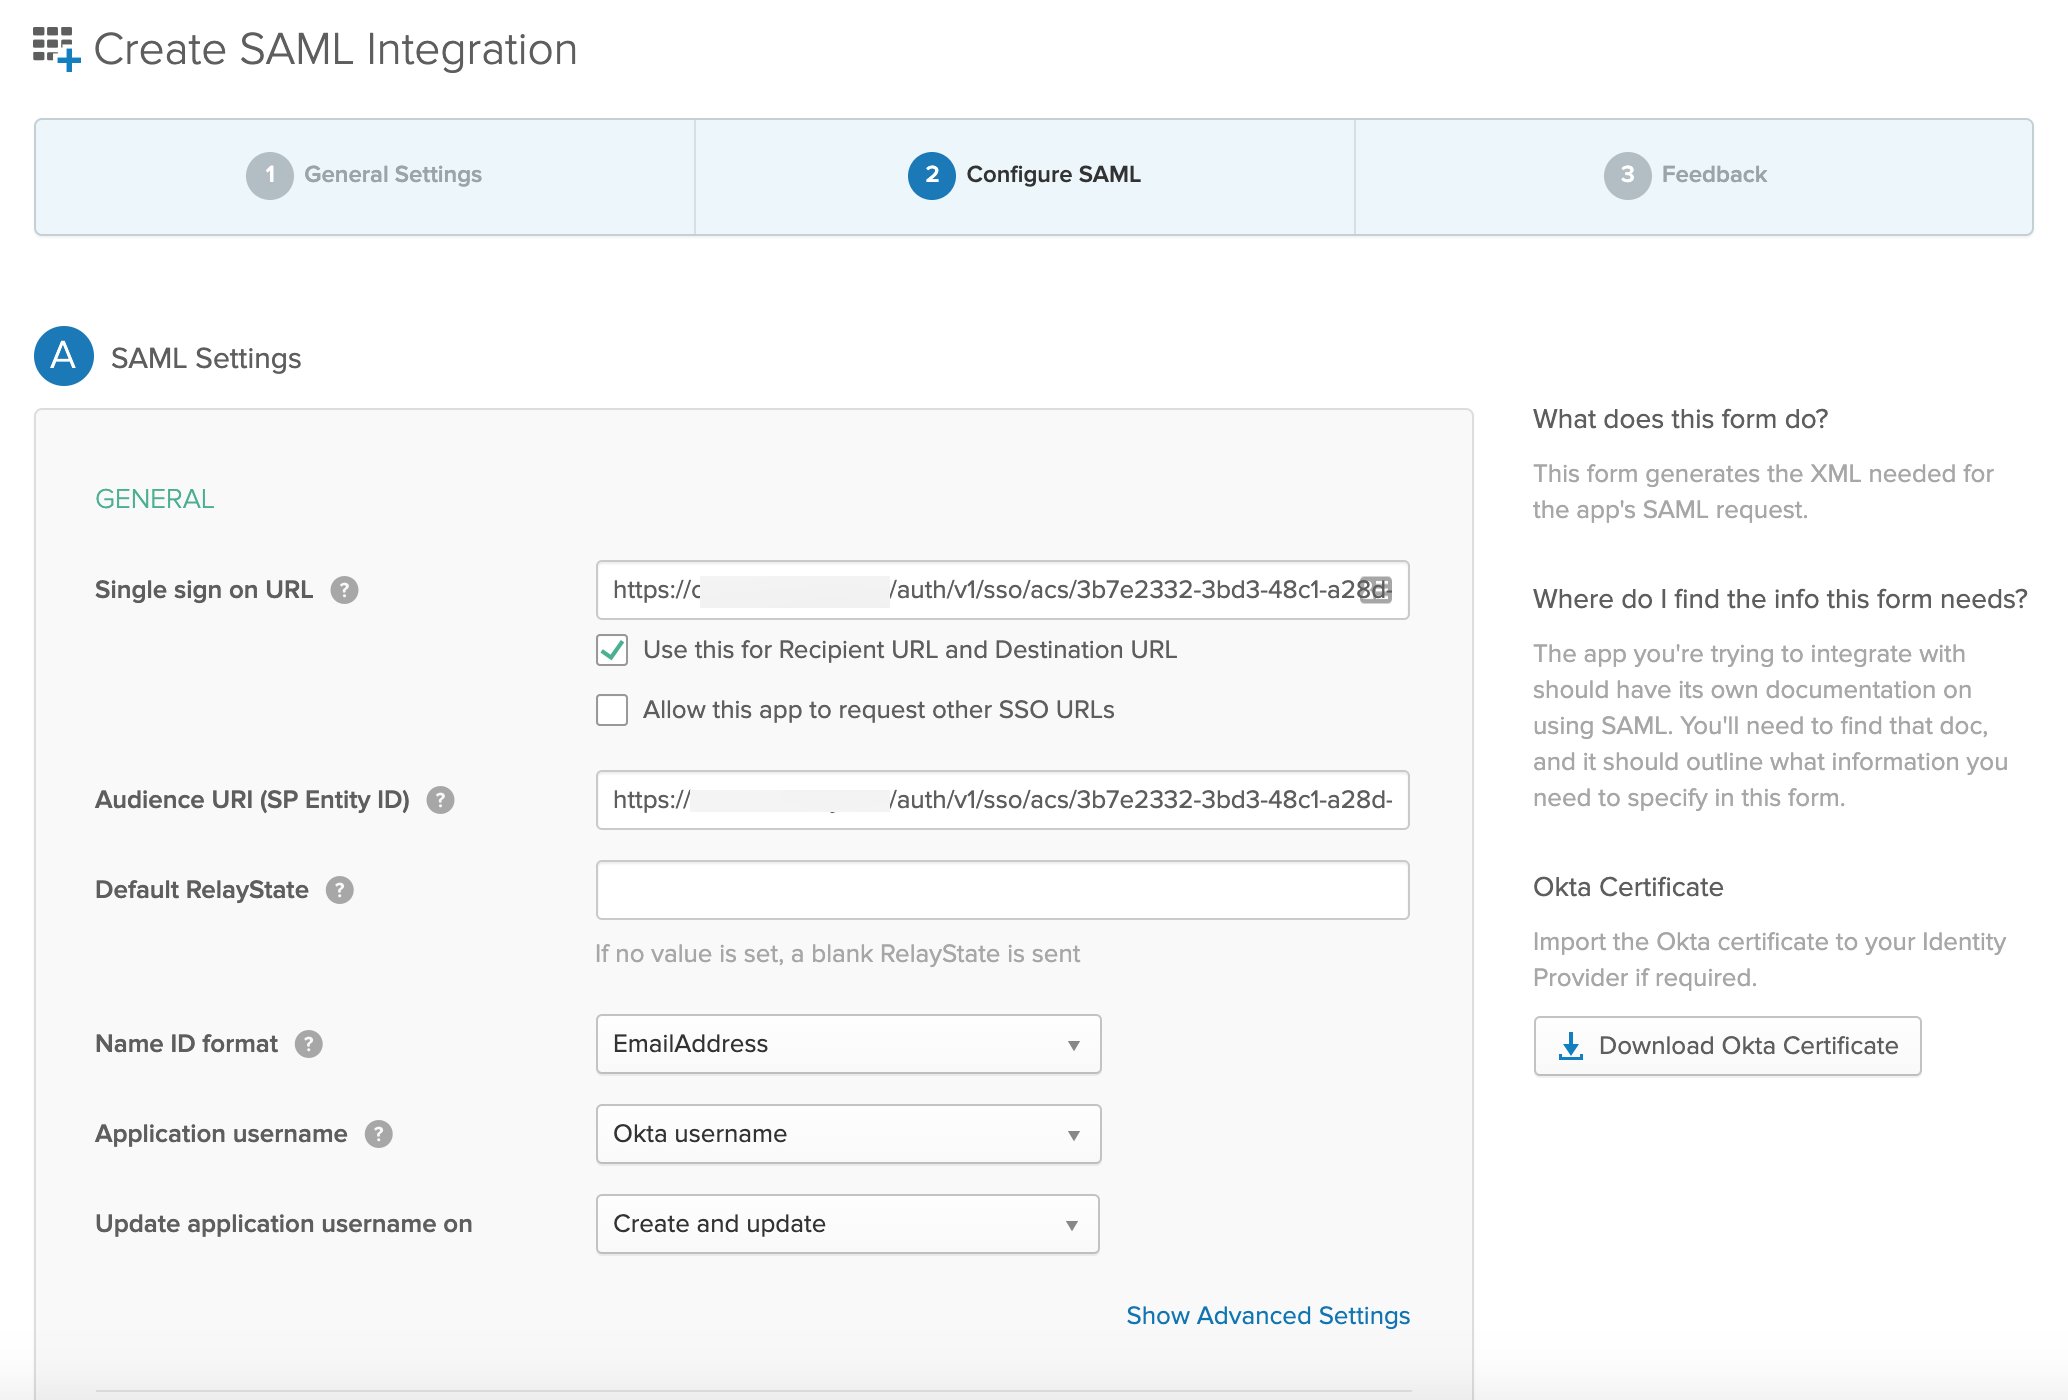Open help tooltip for Default RelayState
Screen dimensions: 2068x1400
(340, 890)
